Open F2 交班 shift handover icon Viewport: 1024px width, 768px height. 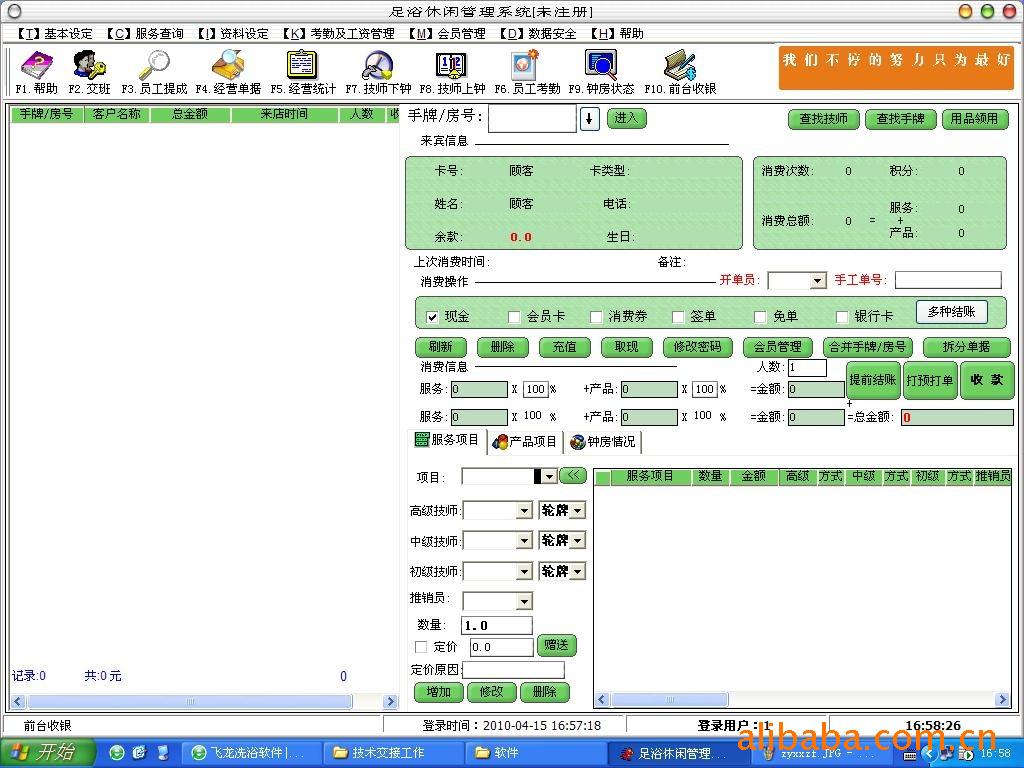[89, 67]
